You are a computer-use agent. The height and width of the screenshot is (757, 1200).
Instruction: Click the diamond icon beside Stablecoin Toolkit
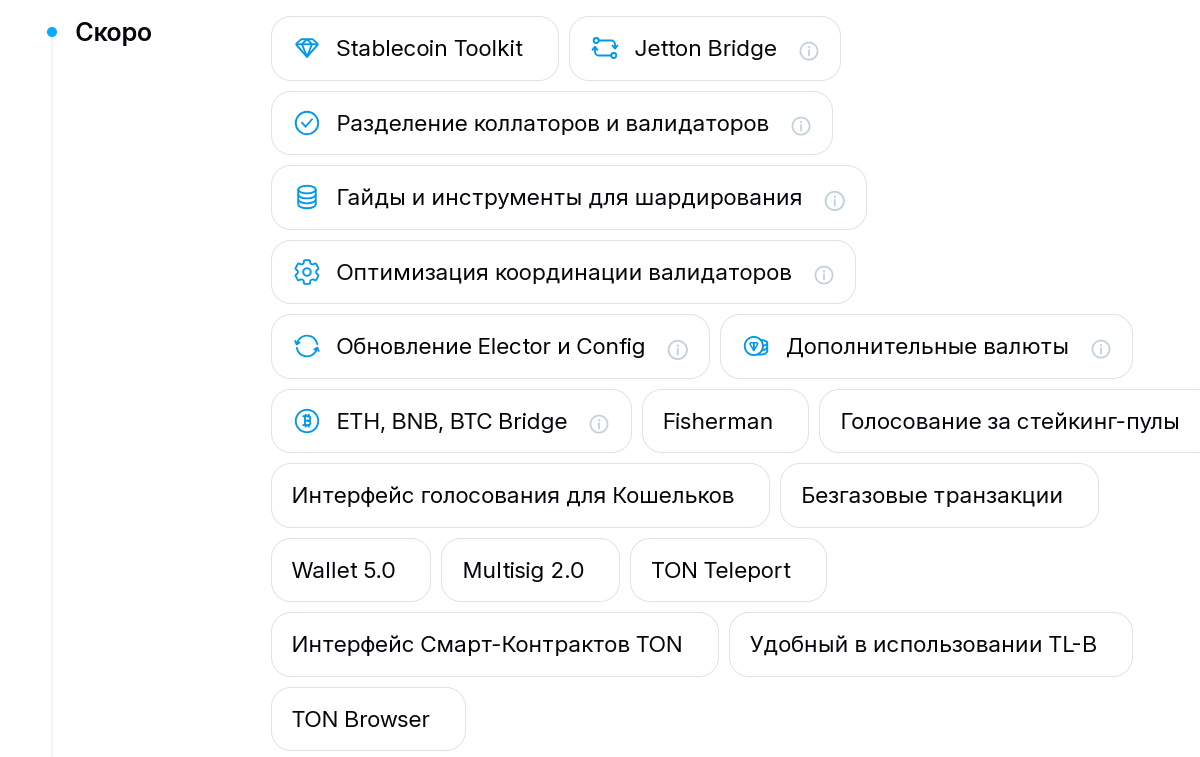click(x=306, y=48)
